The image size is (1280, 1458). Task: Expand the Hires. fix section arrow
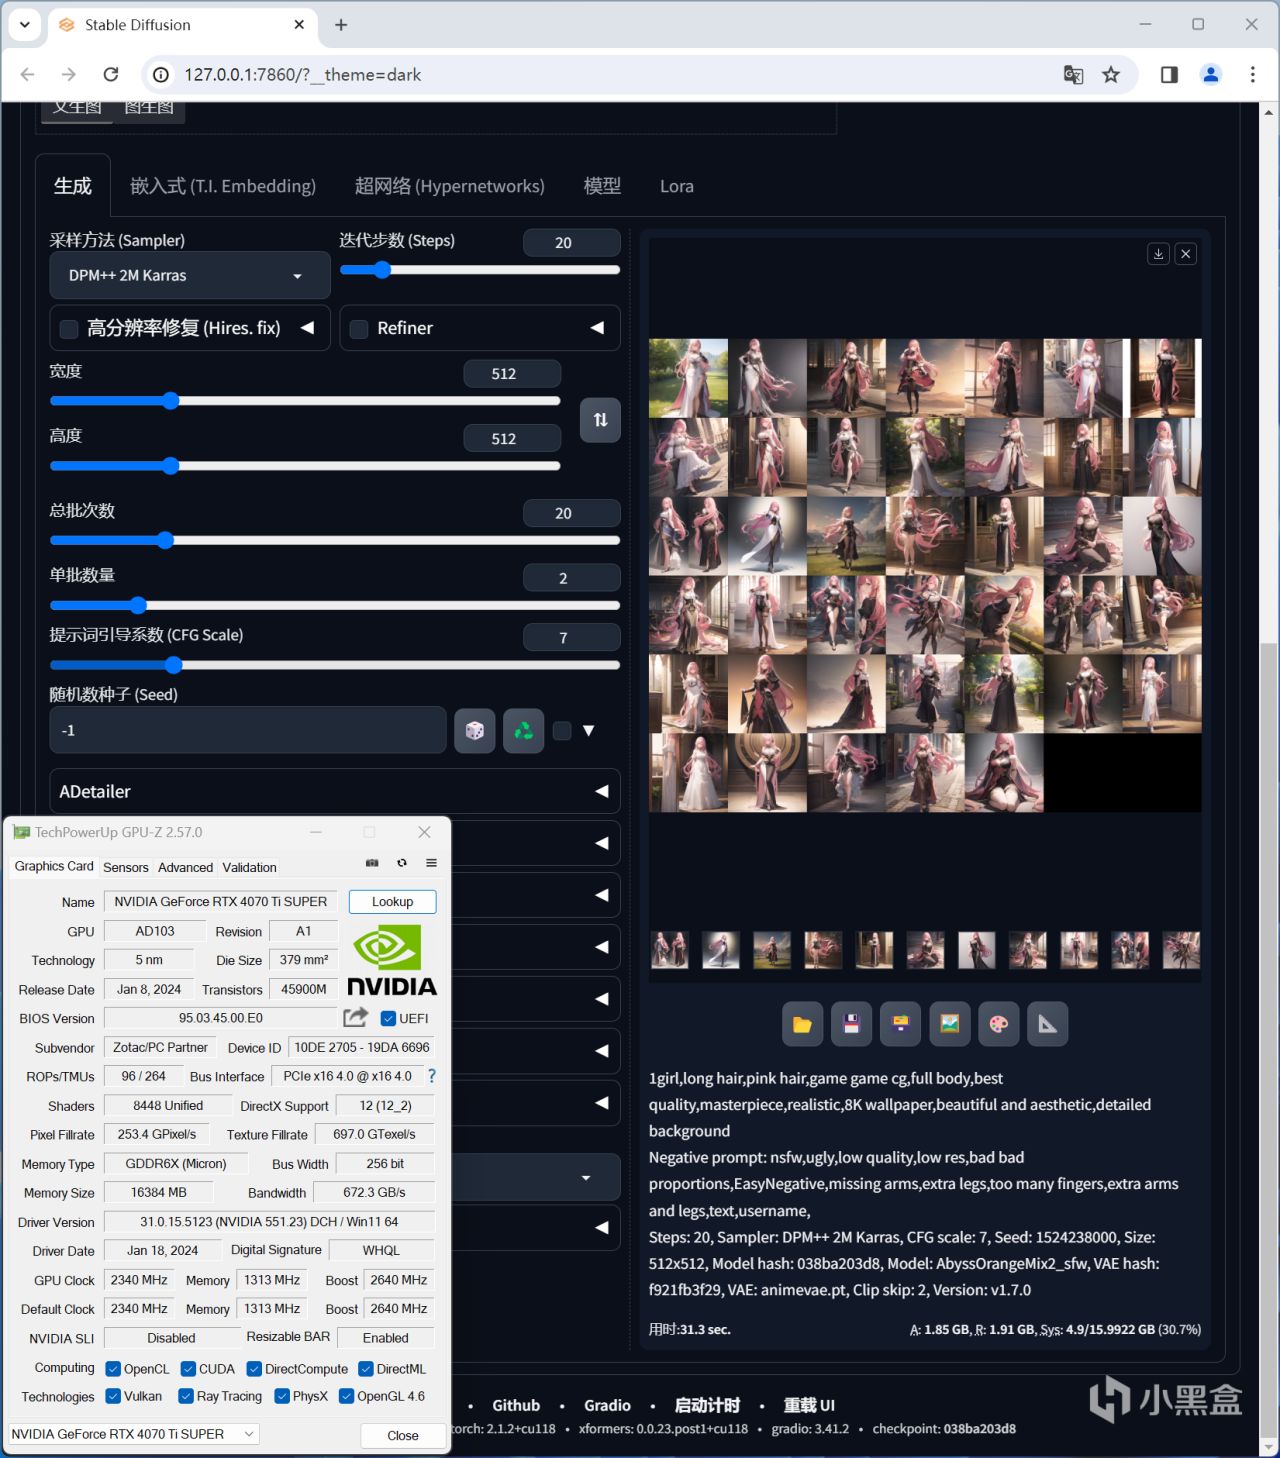point(308,328)
